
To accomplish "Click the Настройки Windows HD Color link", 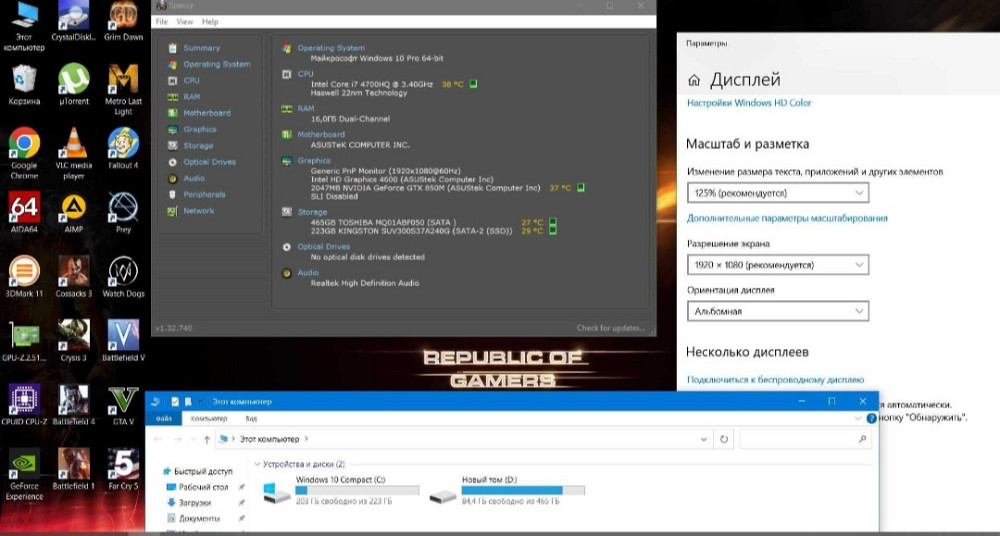I will [749, 103].
